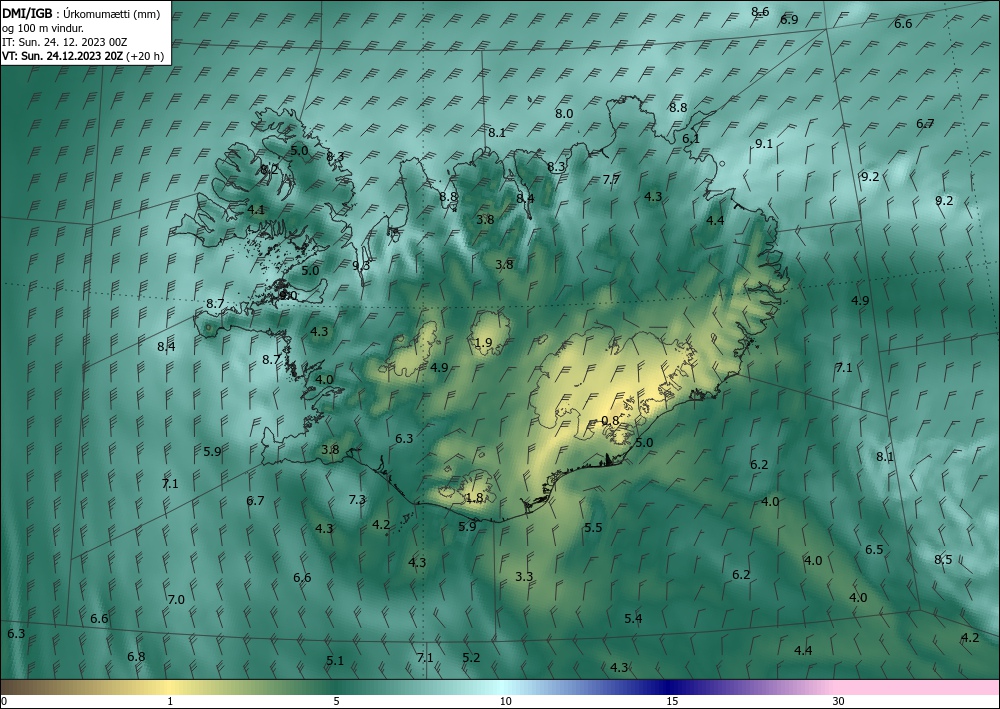Screen dimensions: 1000x709
Task: Click the map value 4.1
Action: click(x=256, y=209)
